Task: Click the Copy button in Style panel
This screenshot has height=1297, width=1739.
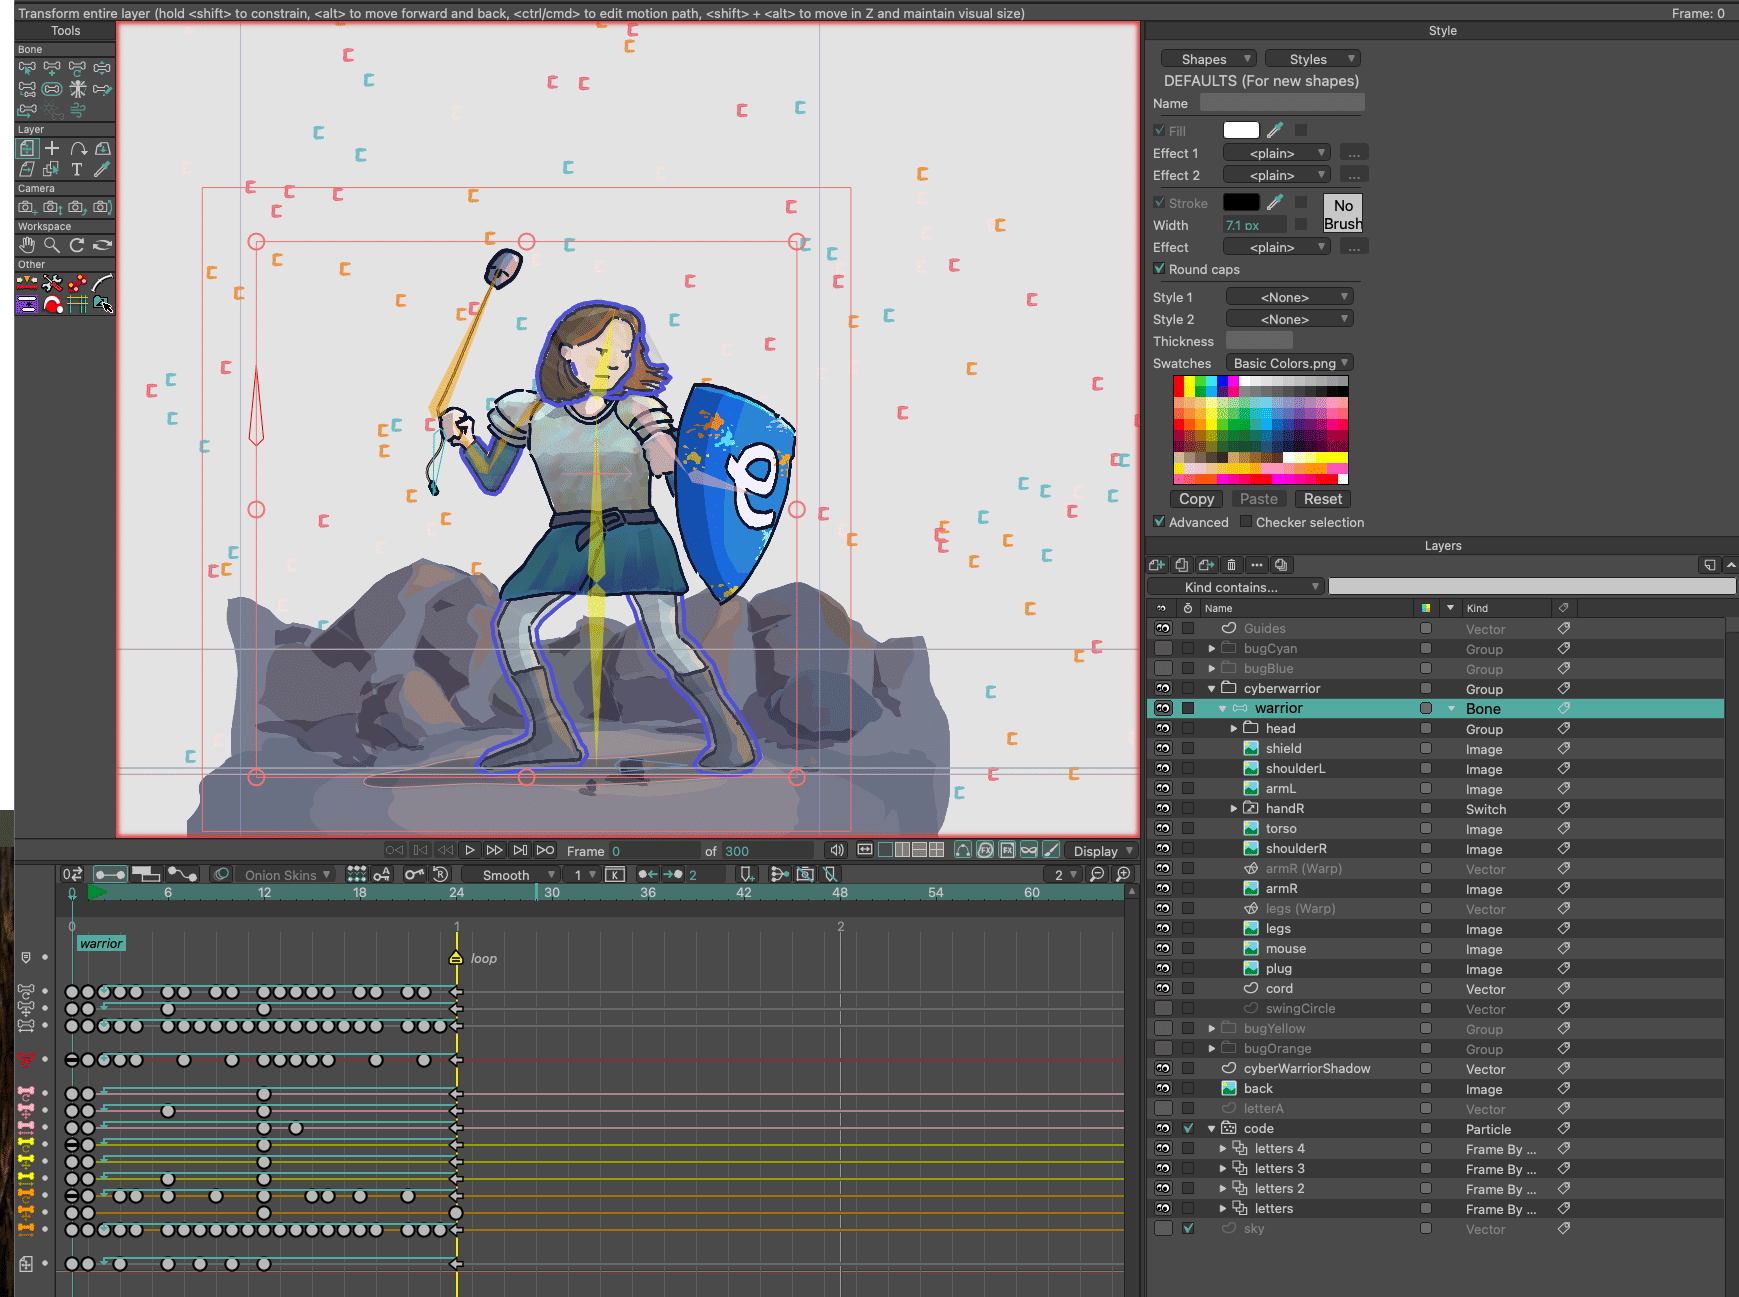Action: 1196,499
